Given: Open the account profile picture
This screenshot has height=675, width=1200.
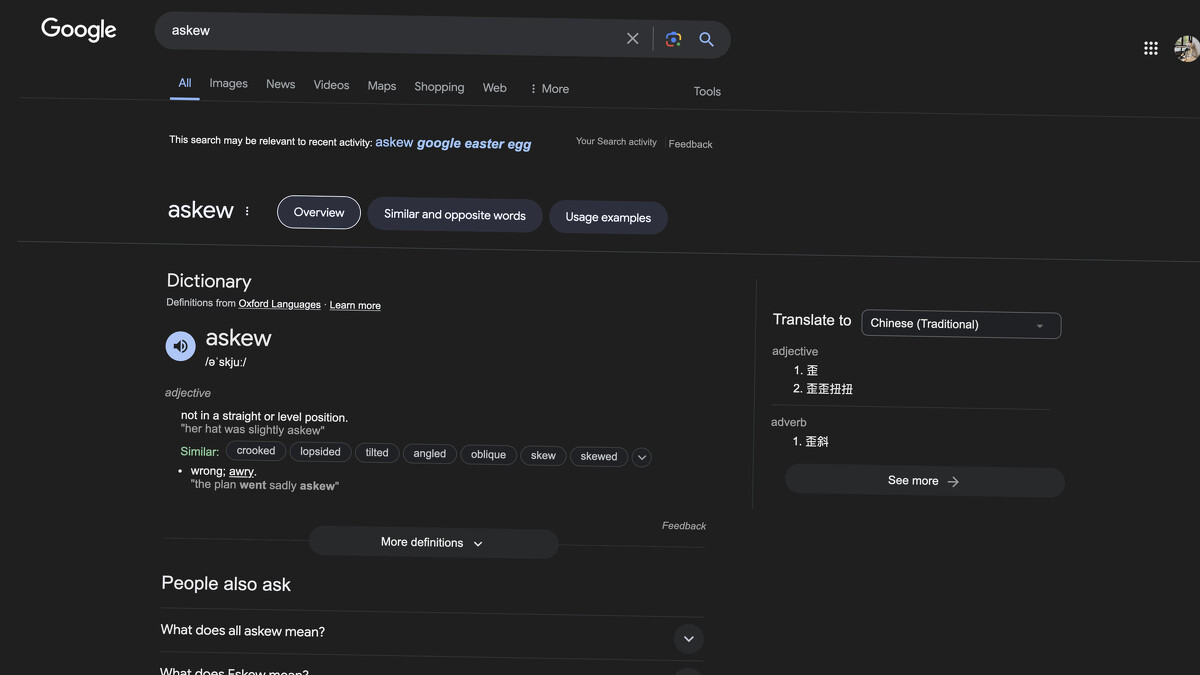Looking at the screenshot, I should tap(1186, 49).
